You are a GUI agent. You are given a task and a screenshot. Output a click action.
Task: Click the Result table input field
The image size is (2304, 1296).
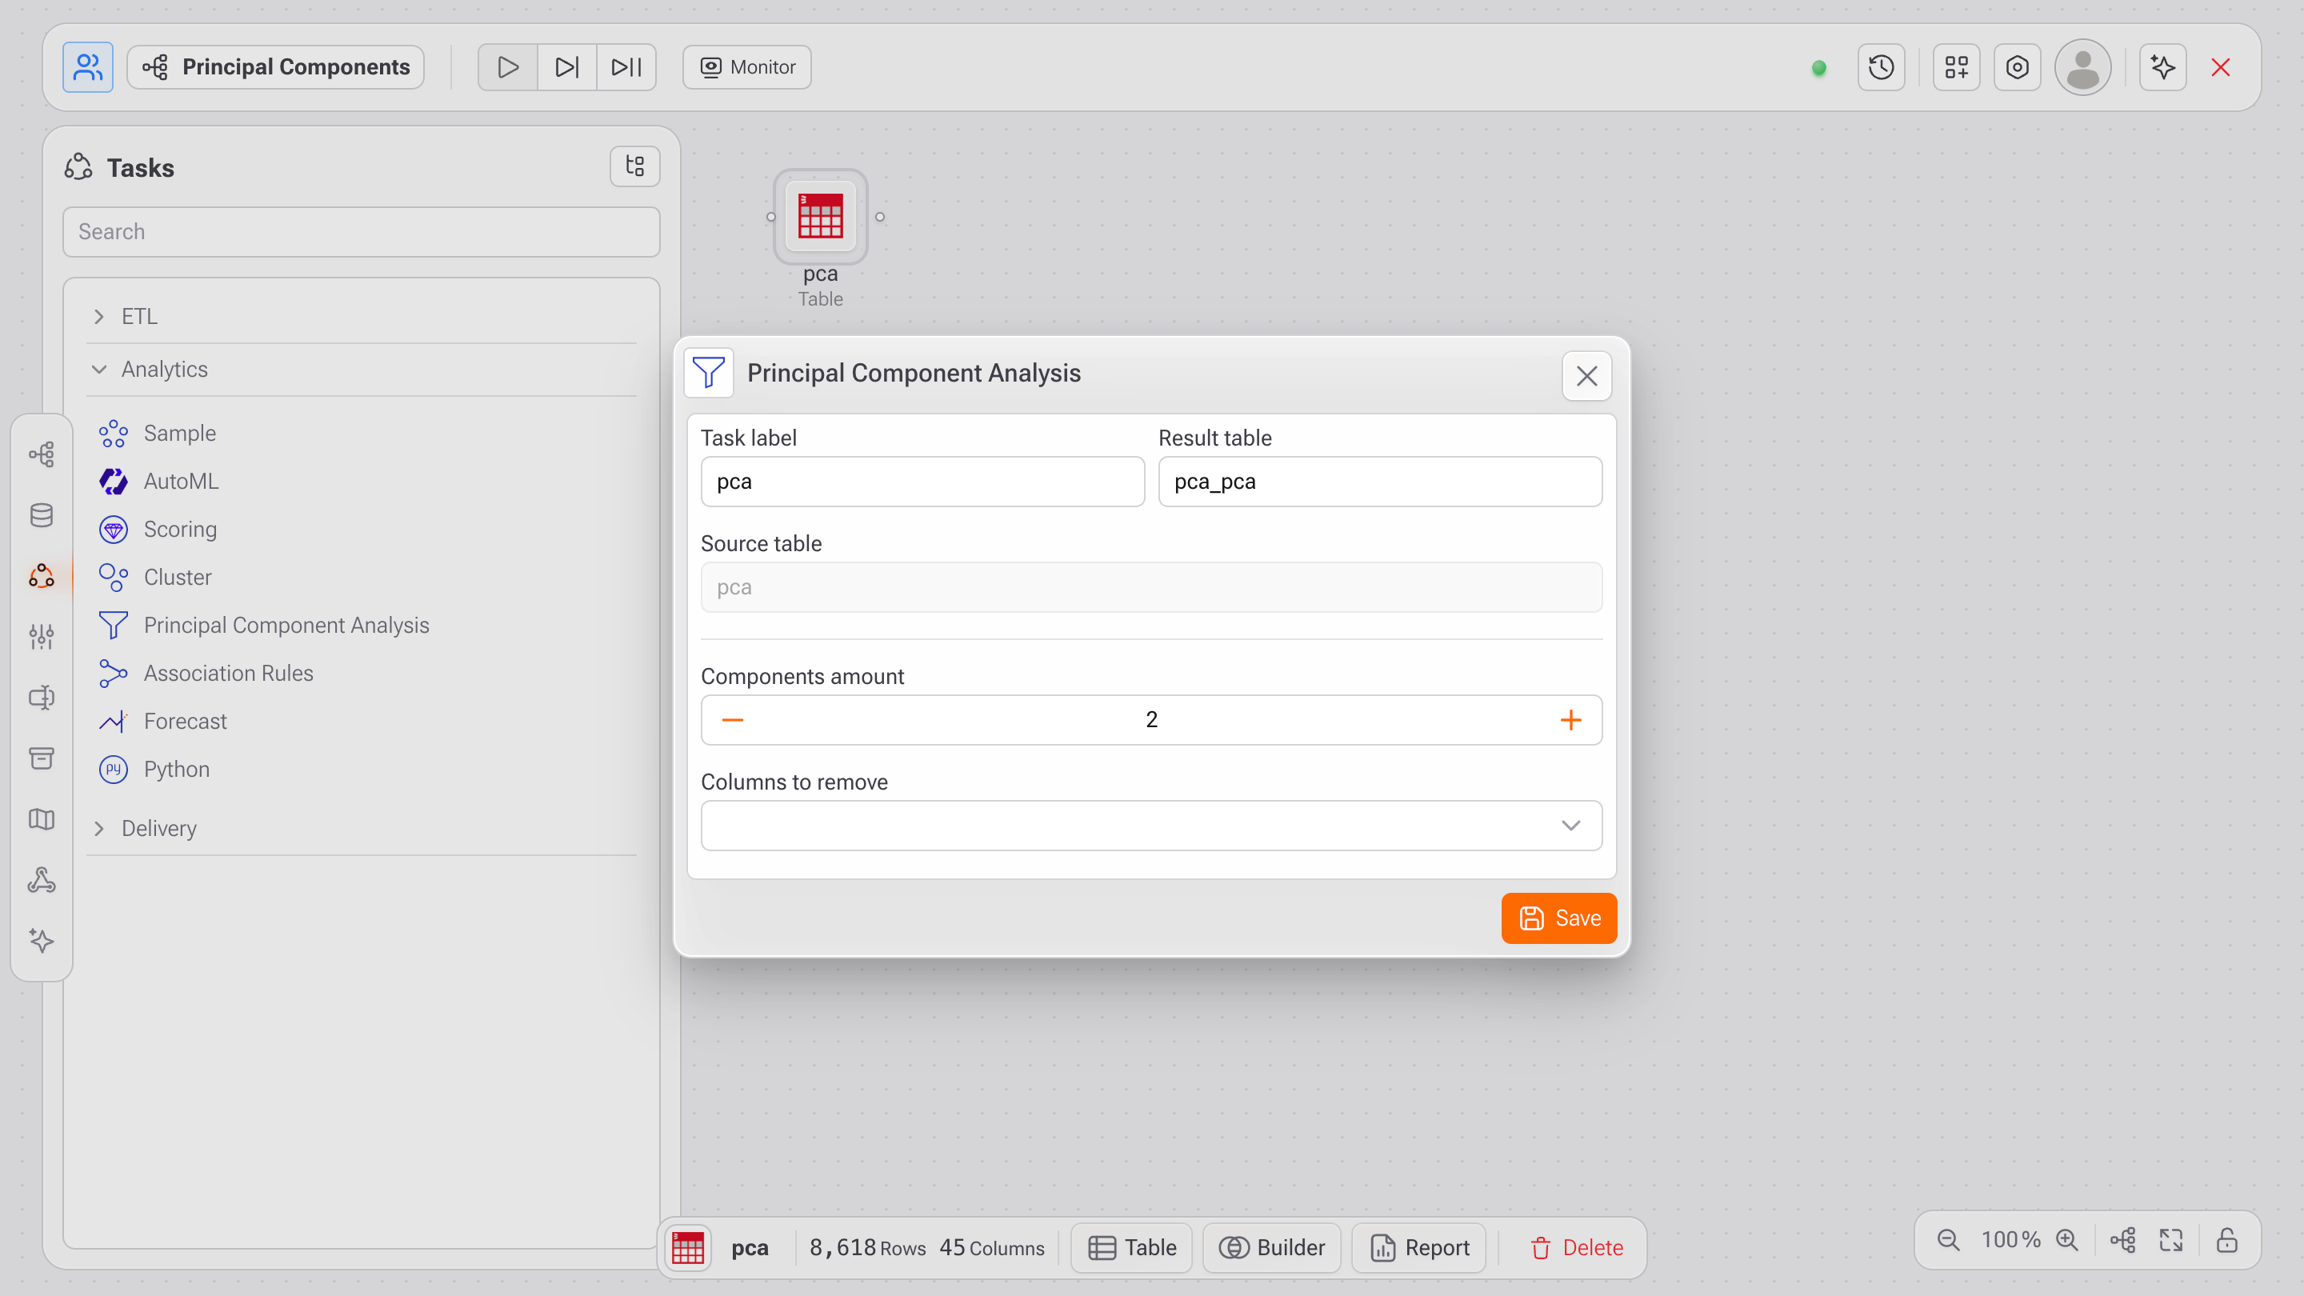1379,481
